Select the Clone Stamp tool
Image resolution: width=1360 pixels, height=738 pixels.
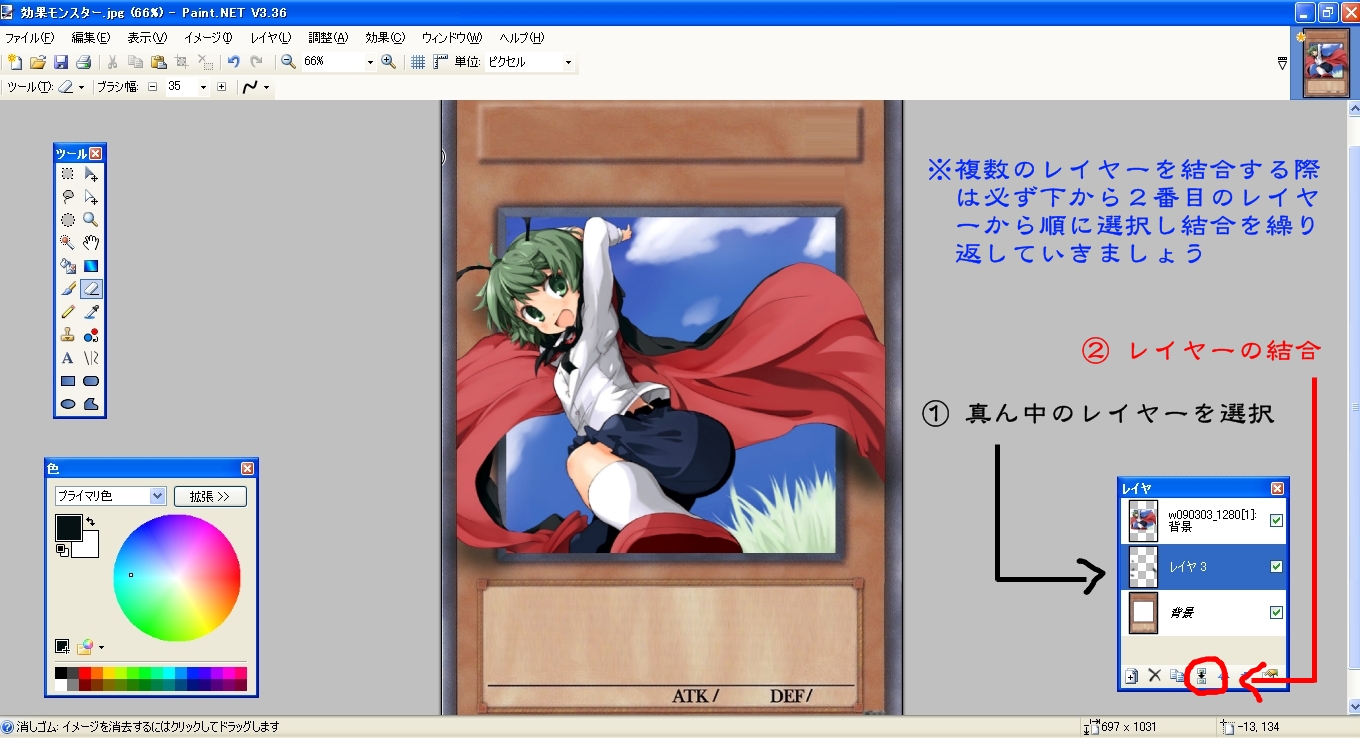click(68, 335)
